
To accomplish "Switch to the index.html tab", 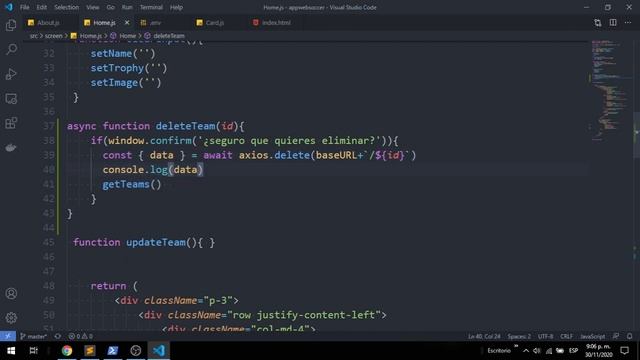I will (276, 23).
